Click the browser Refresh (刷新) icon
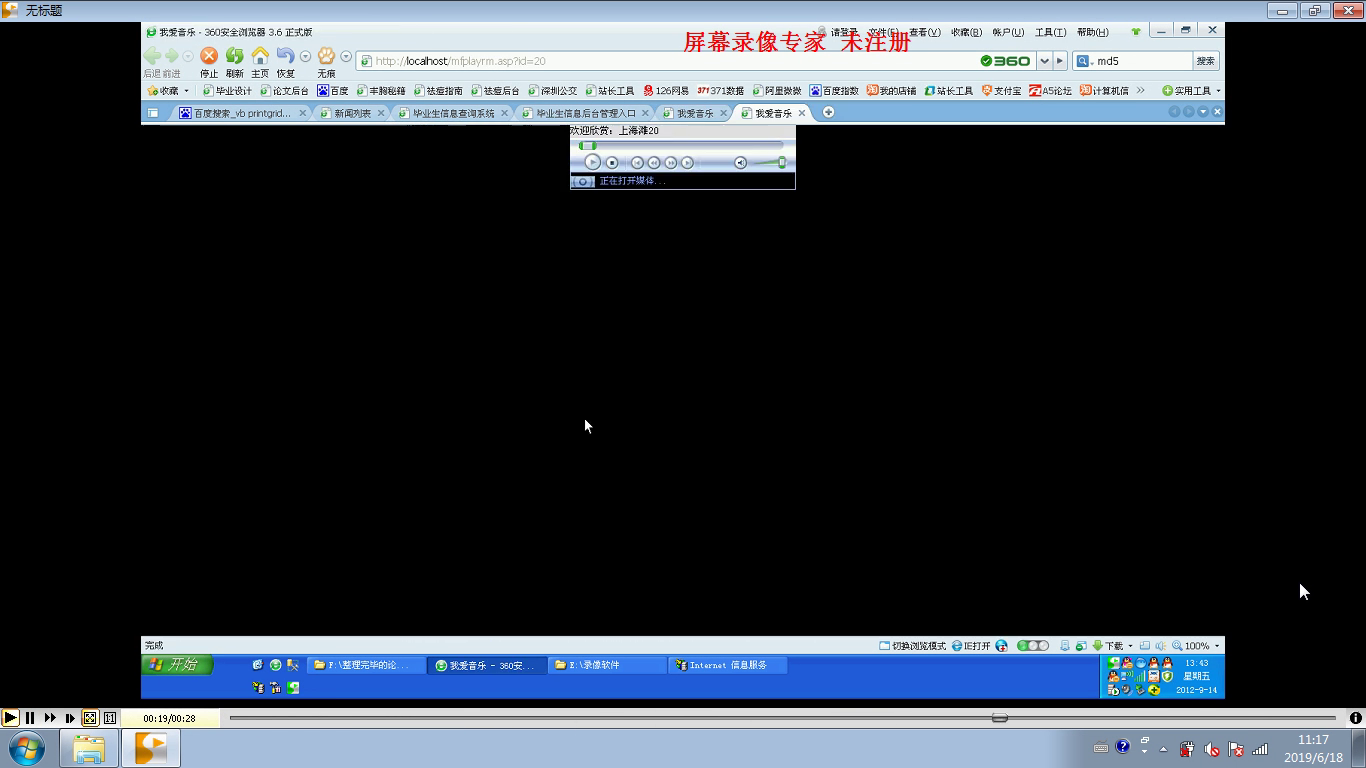The height and width of the screenshot is (768, 1366). point(234,56)
